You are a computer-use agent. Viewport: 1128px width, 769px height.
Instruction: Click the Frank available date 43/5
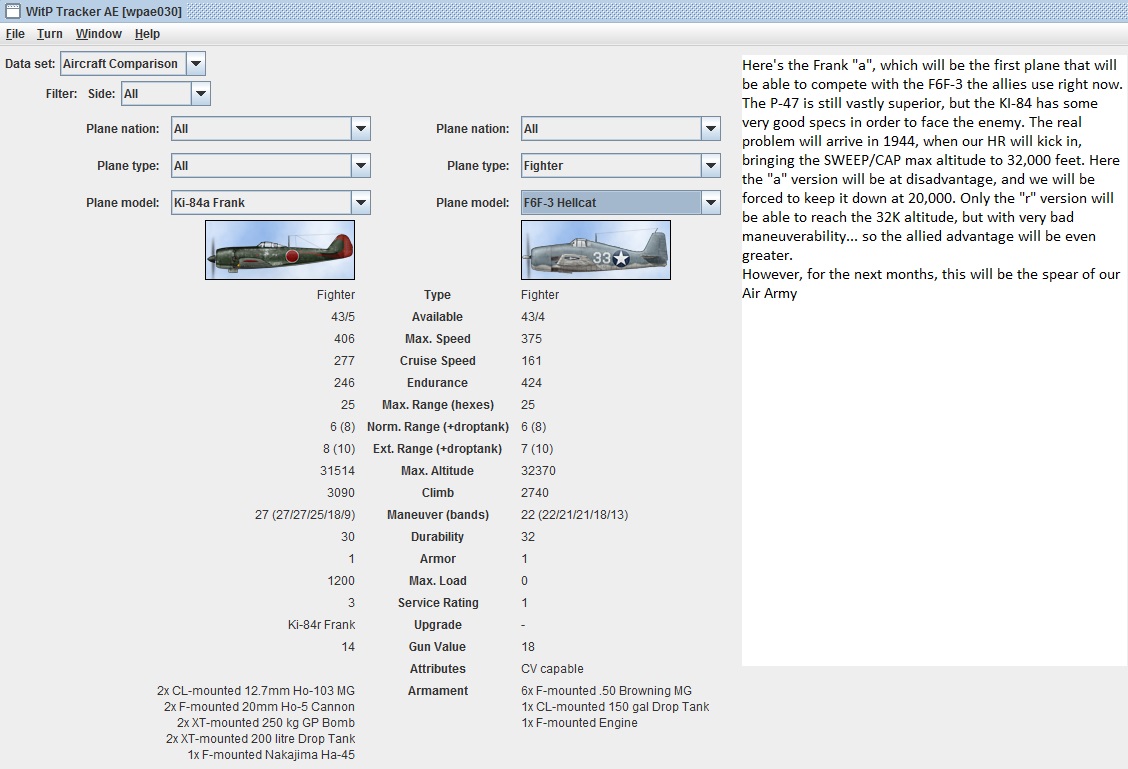[343, 317]
